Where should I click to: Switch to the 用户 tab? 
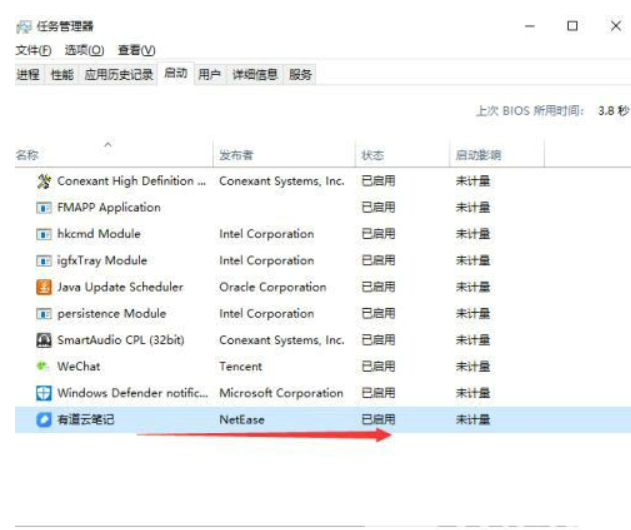click(210, 74)
